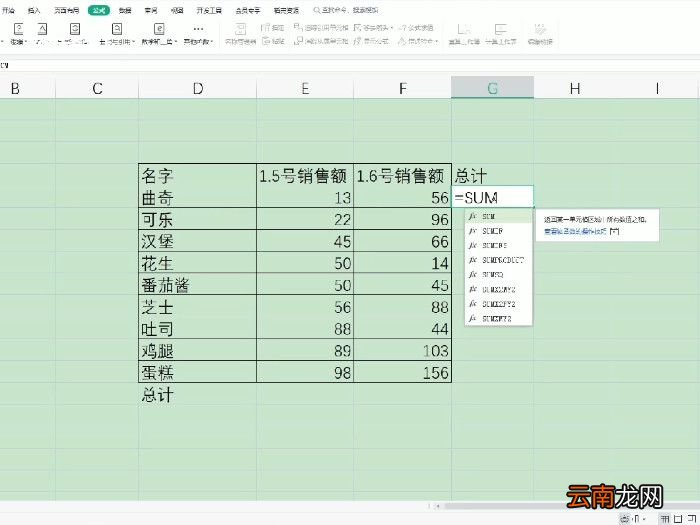Click the header cell 1.5号销售额

coord(305,175)
